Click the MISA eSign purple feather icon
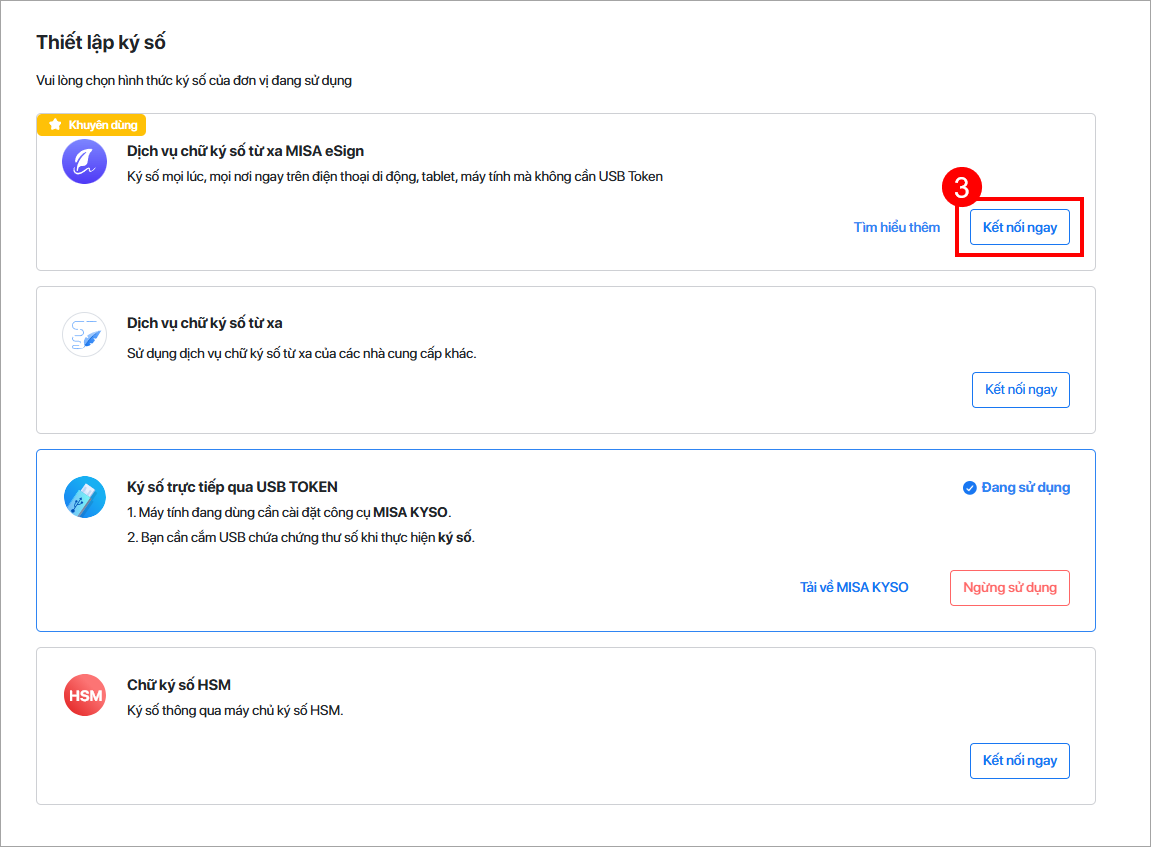1151x847 pixels. tap(84, 162)
